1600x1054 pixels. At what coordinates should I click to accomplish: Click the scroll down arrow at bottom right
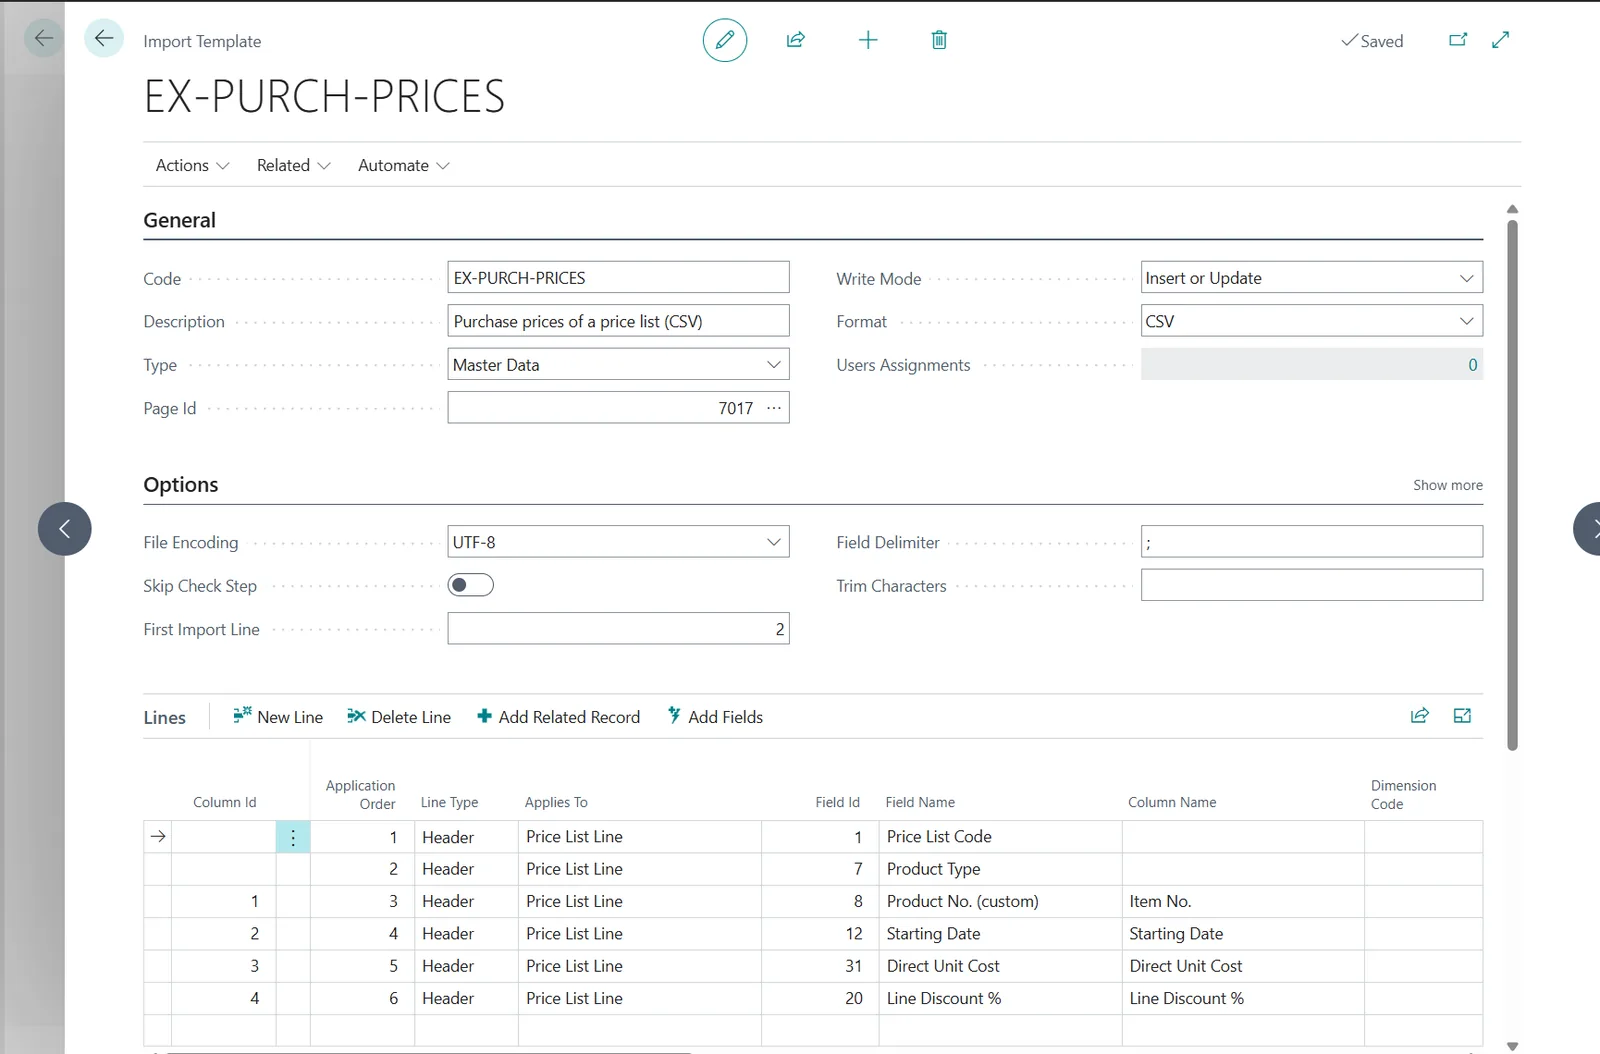coord(1512,1046)
